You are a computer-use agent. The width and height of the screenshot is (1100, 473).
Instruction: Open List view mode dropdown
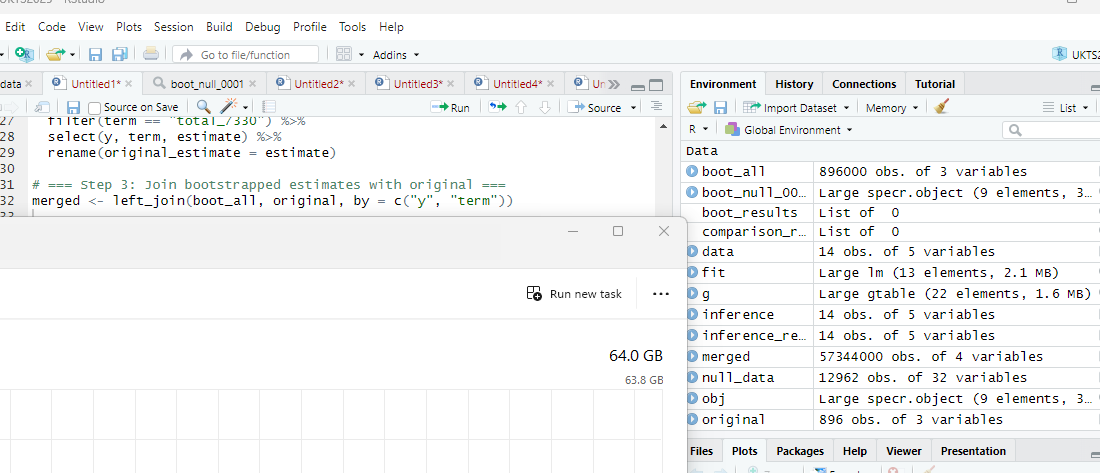(x=1066, y=107)
